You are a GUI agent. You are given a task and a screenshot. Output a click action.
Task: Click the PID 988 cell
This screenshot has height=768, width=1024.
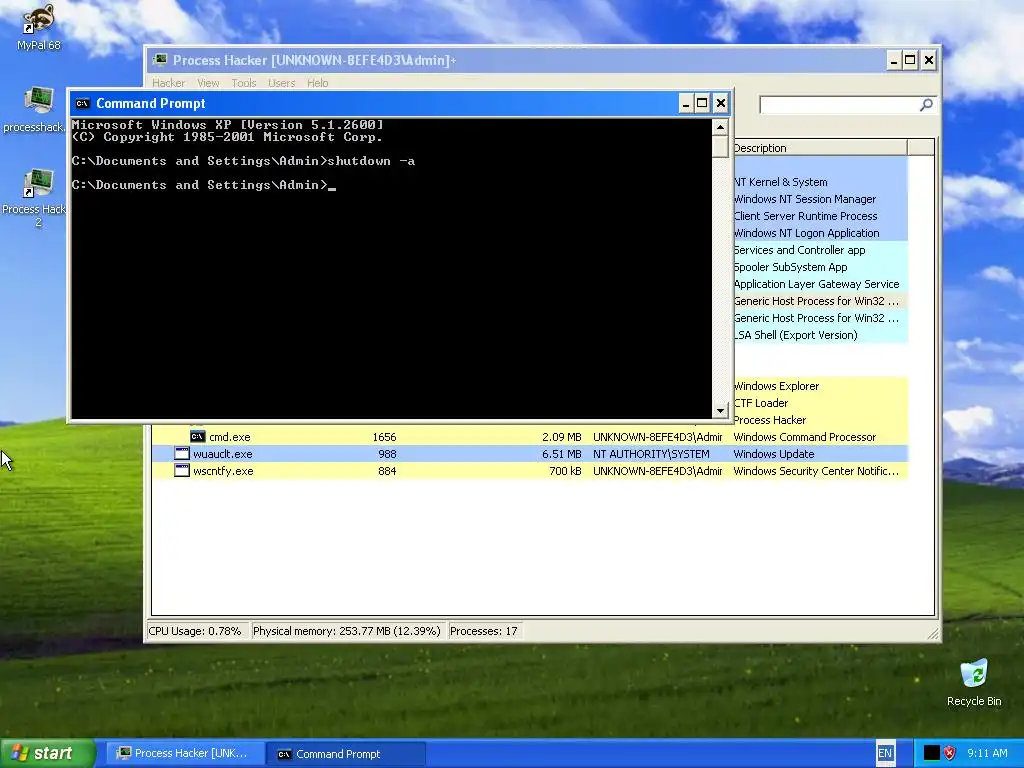387,454
